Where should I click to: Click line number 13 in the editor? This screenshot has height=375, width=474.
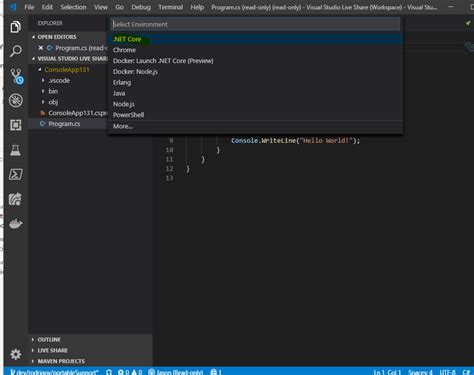pyautogui.click(x=169, y=178)
